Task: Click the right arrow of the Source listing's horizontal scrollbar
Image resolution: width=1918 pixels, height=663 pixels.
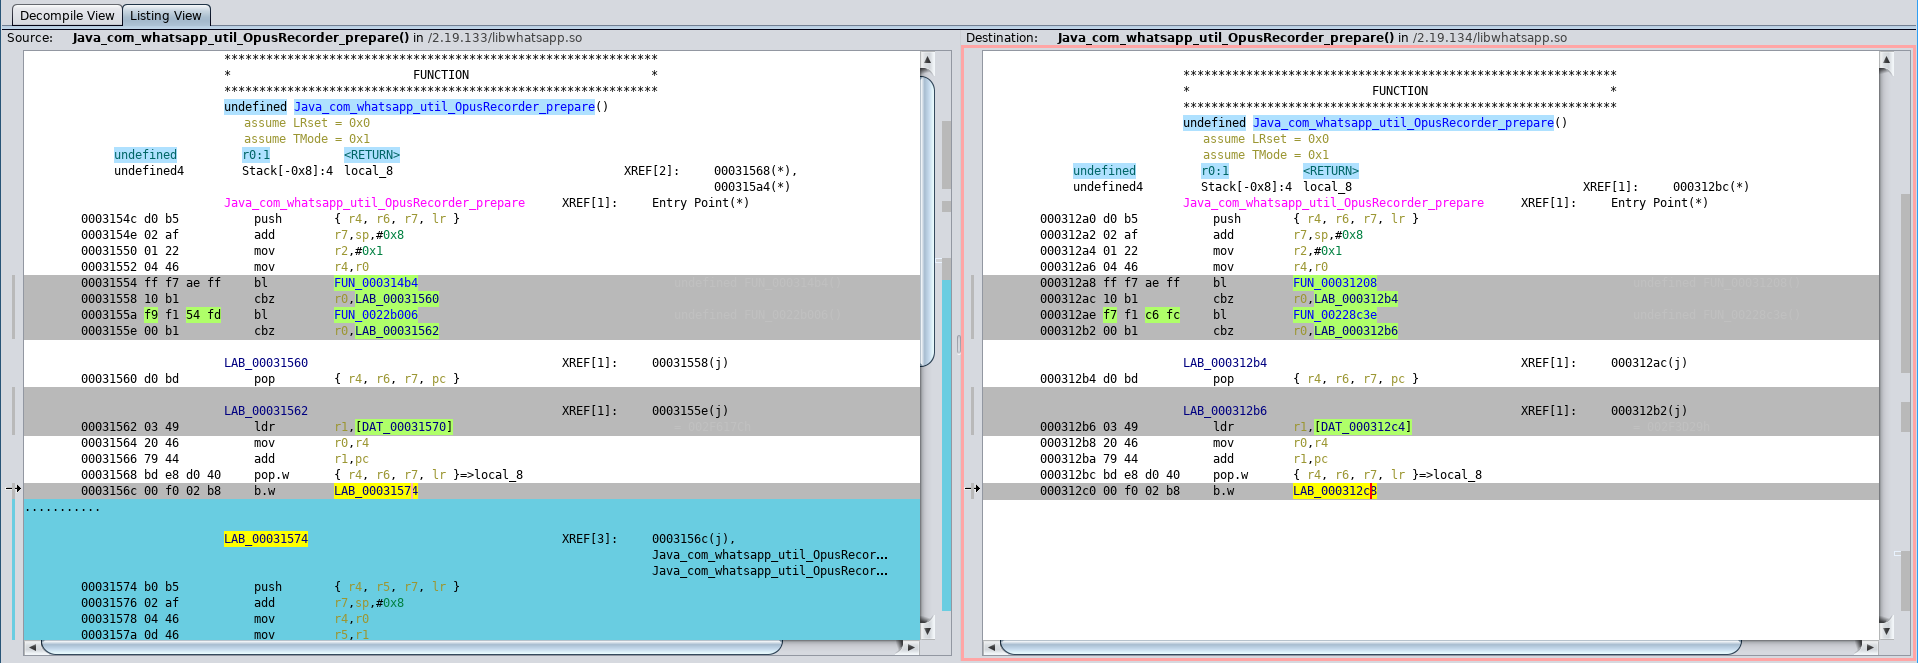Action: point(911,647)
